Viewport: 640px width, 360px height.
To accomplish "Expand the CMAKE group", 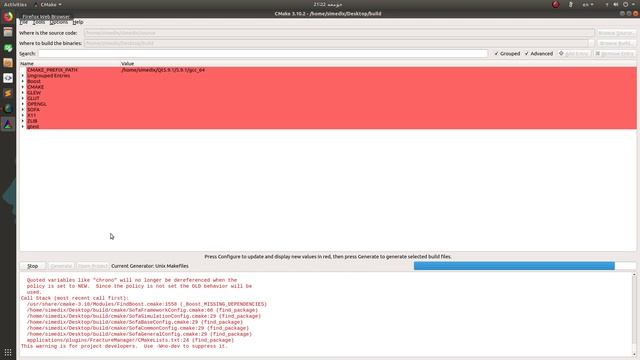I will [23, 87].
